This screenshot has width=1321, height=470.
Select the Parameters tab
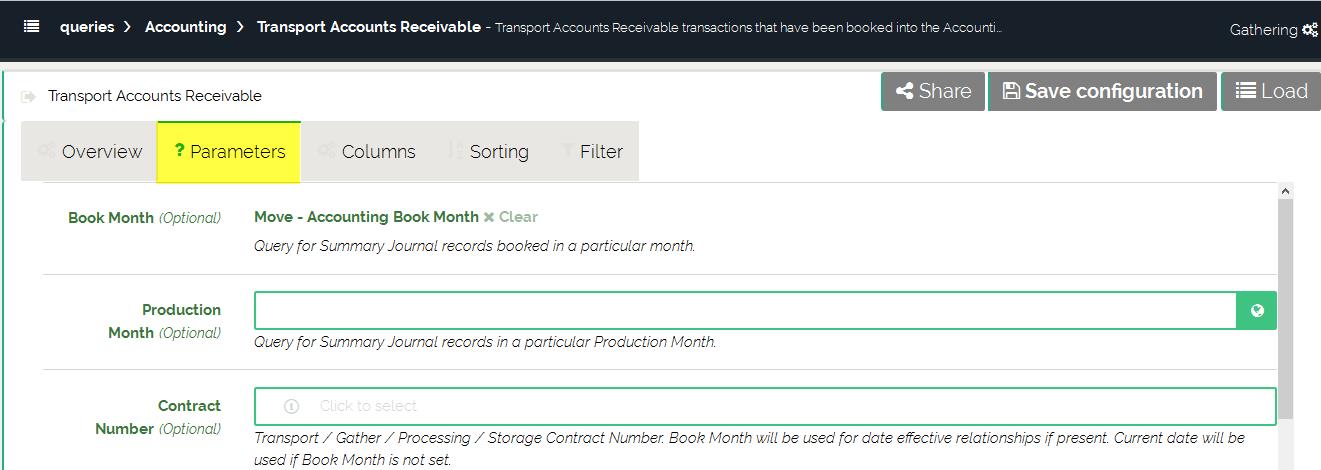pyautogui.click(x=229, y=152)
